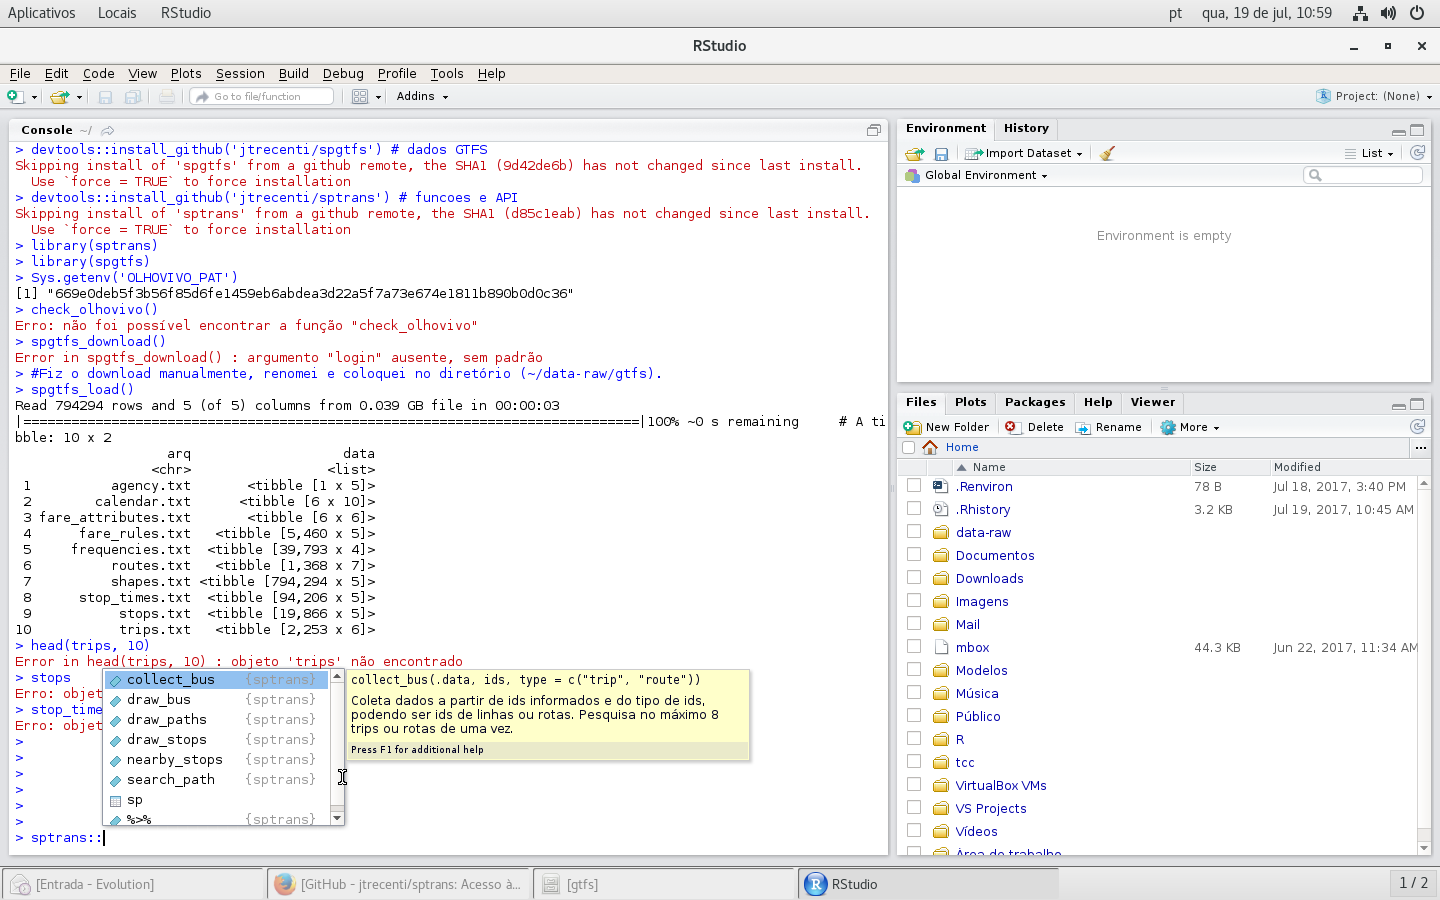
Task: Click the Console working directory arrow icon
Action: (x=107, y=130)
